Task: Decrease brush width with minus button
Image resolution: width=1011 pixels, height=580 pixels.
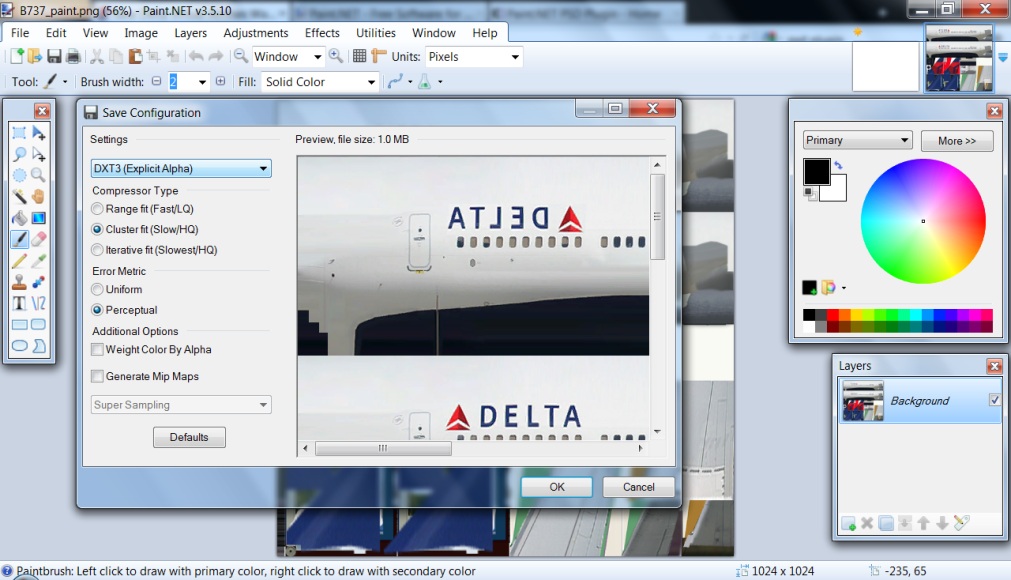Action: point(157,81)
